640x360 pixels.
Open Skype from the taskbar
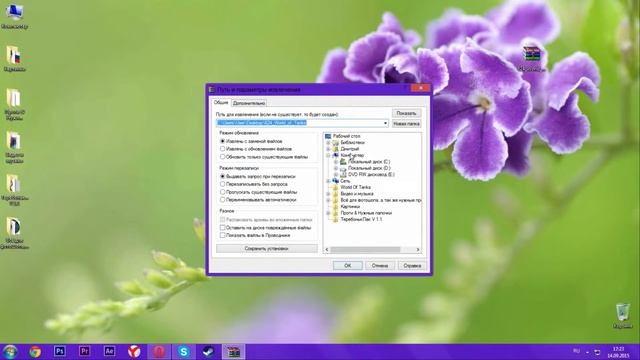[x=184, y=351]
